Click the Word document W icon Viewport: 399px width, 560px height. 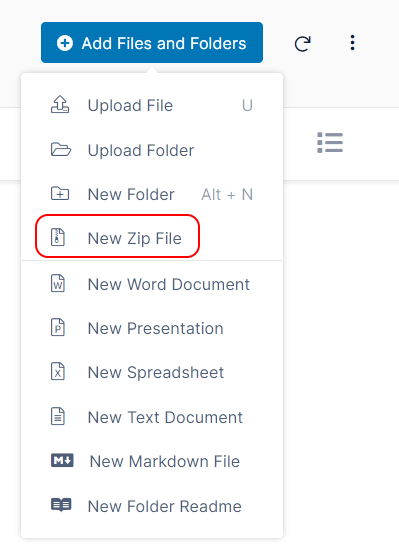[x=58, y=284]
